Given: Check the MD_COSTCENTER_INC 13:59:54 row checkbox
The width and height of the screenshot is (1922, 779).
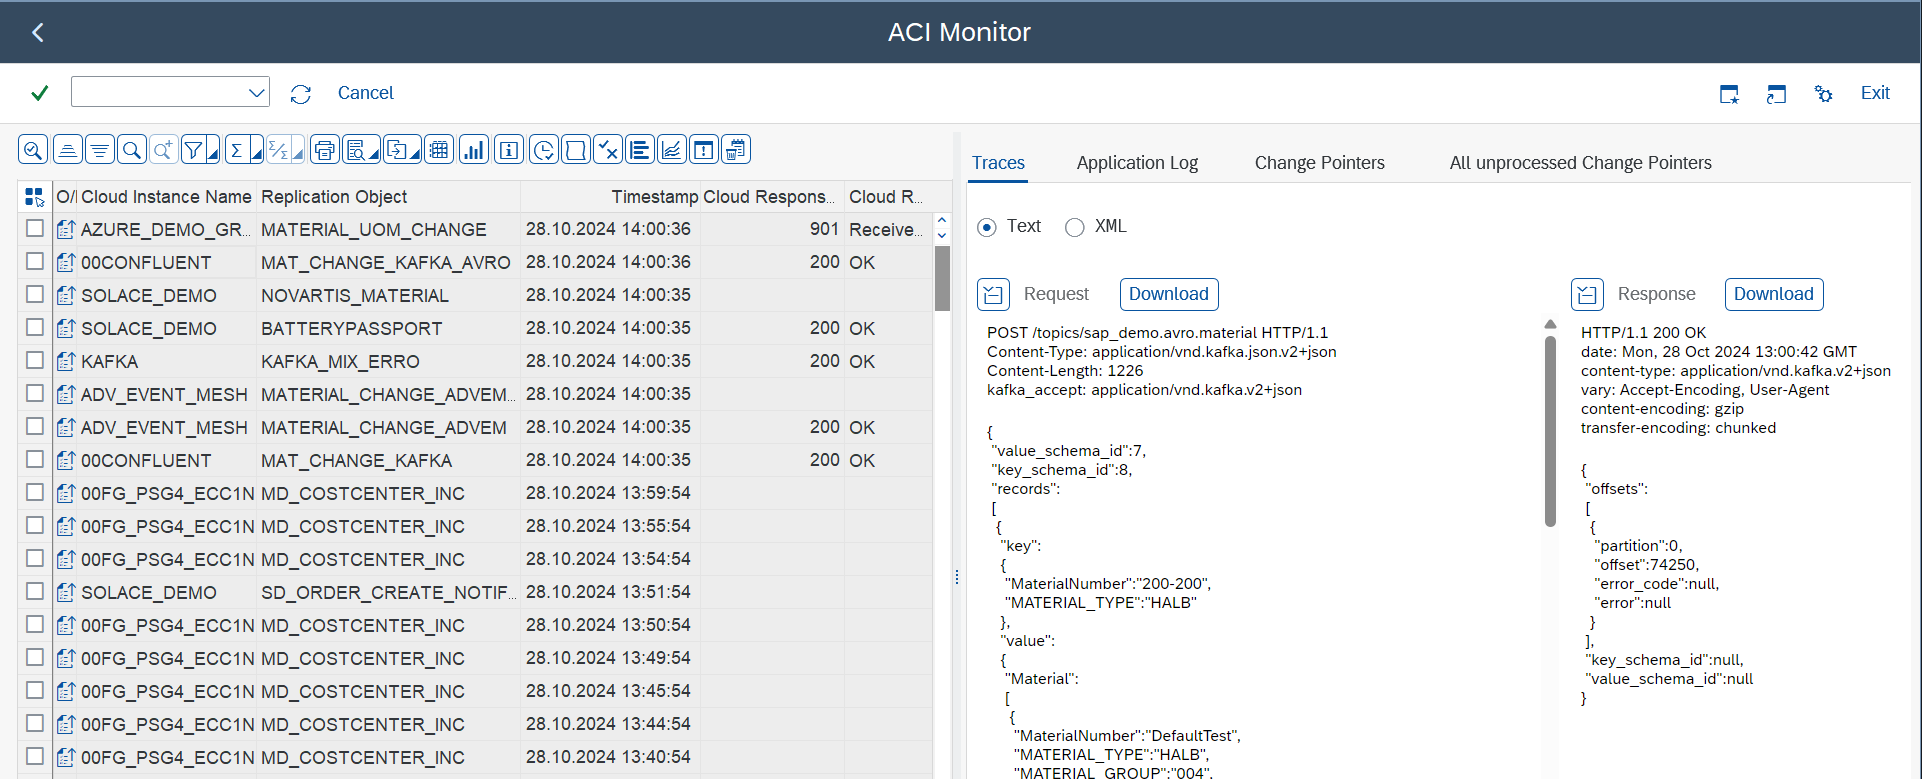Looking at the screenshot, I should (35, 493).
